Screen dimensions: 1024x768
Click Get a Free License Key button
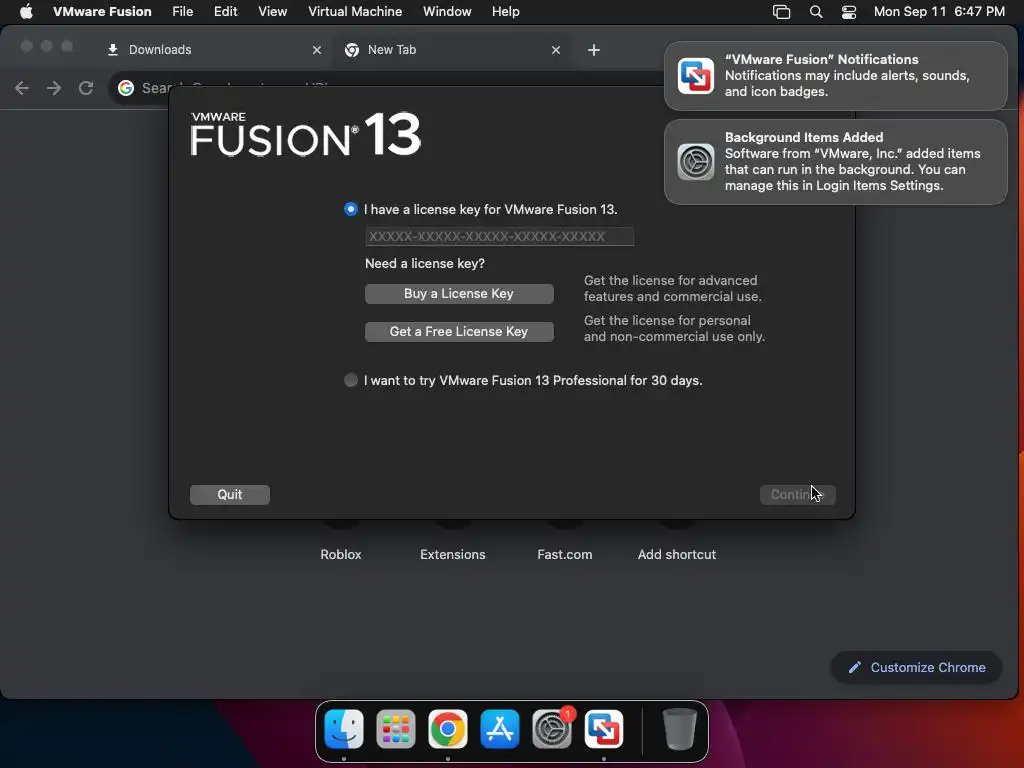click(x=459, y=332)
